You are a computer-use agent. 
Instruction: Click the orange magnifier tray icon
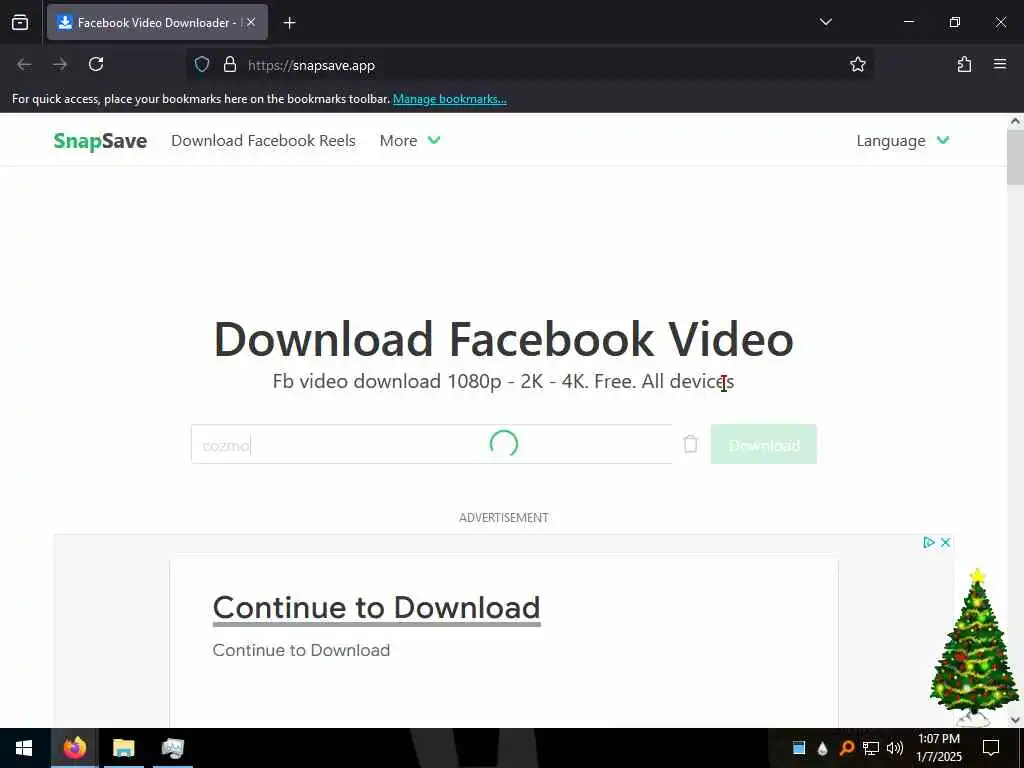(846, 748)
